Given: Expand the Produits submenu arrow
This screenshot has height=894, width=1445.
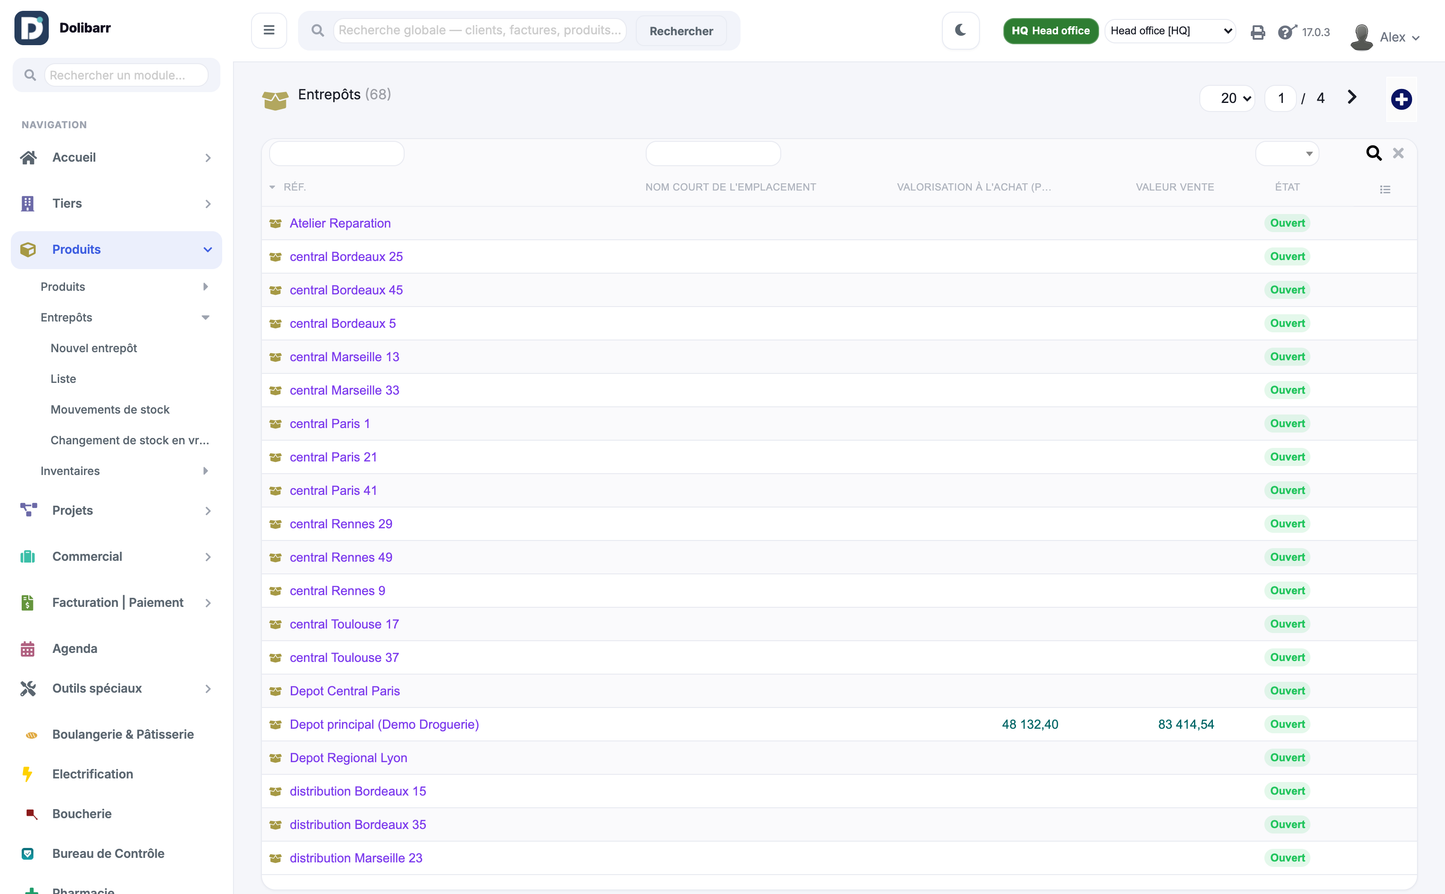Looking at the screenshot, I should (206, 287).
